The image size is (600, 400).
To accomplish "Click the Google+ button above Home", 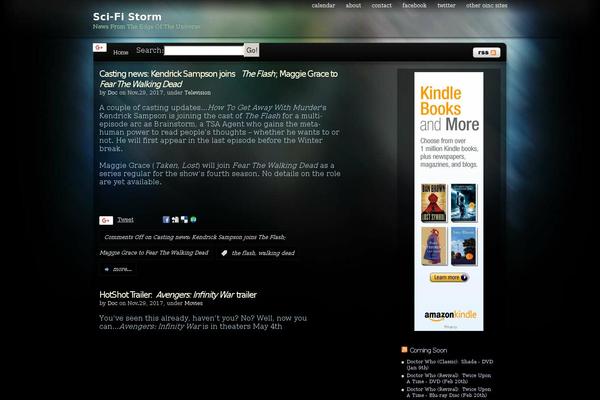I will pos(99,47).
